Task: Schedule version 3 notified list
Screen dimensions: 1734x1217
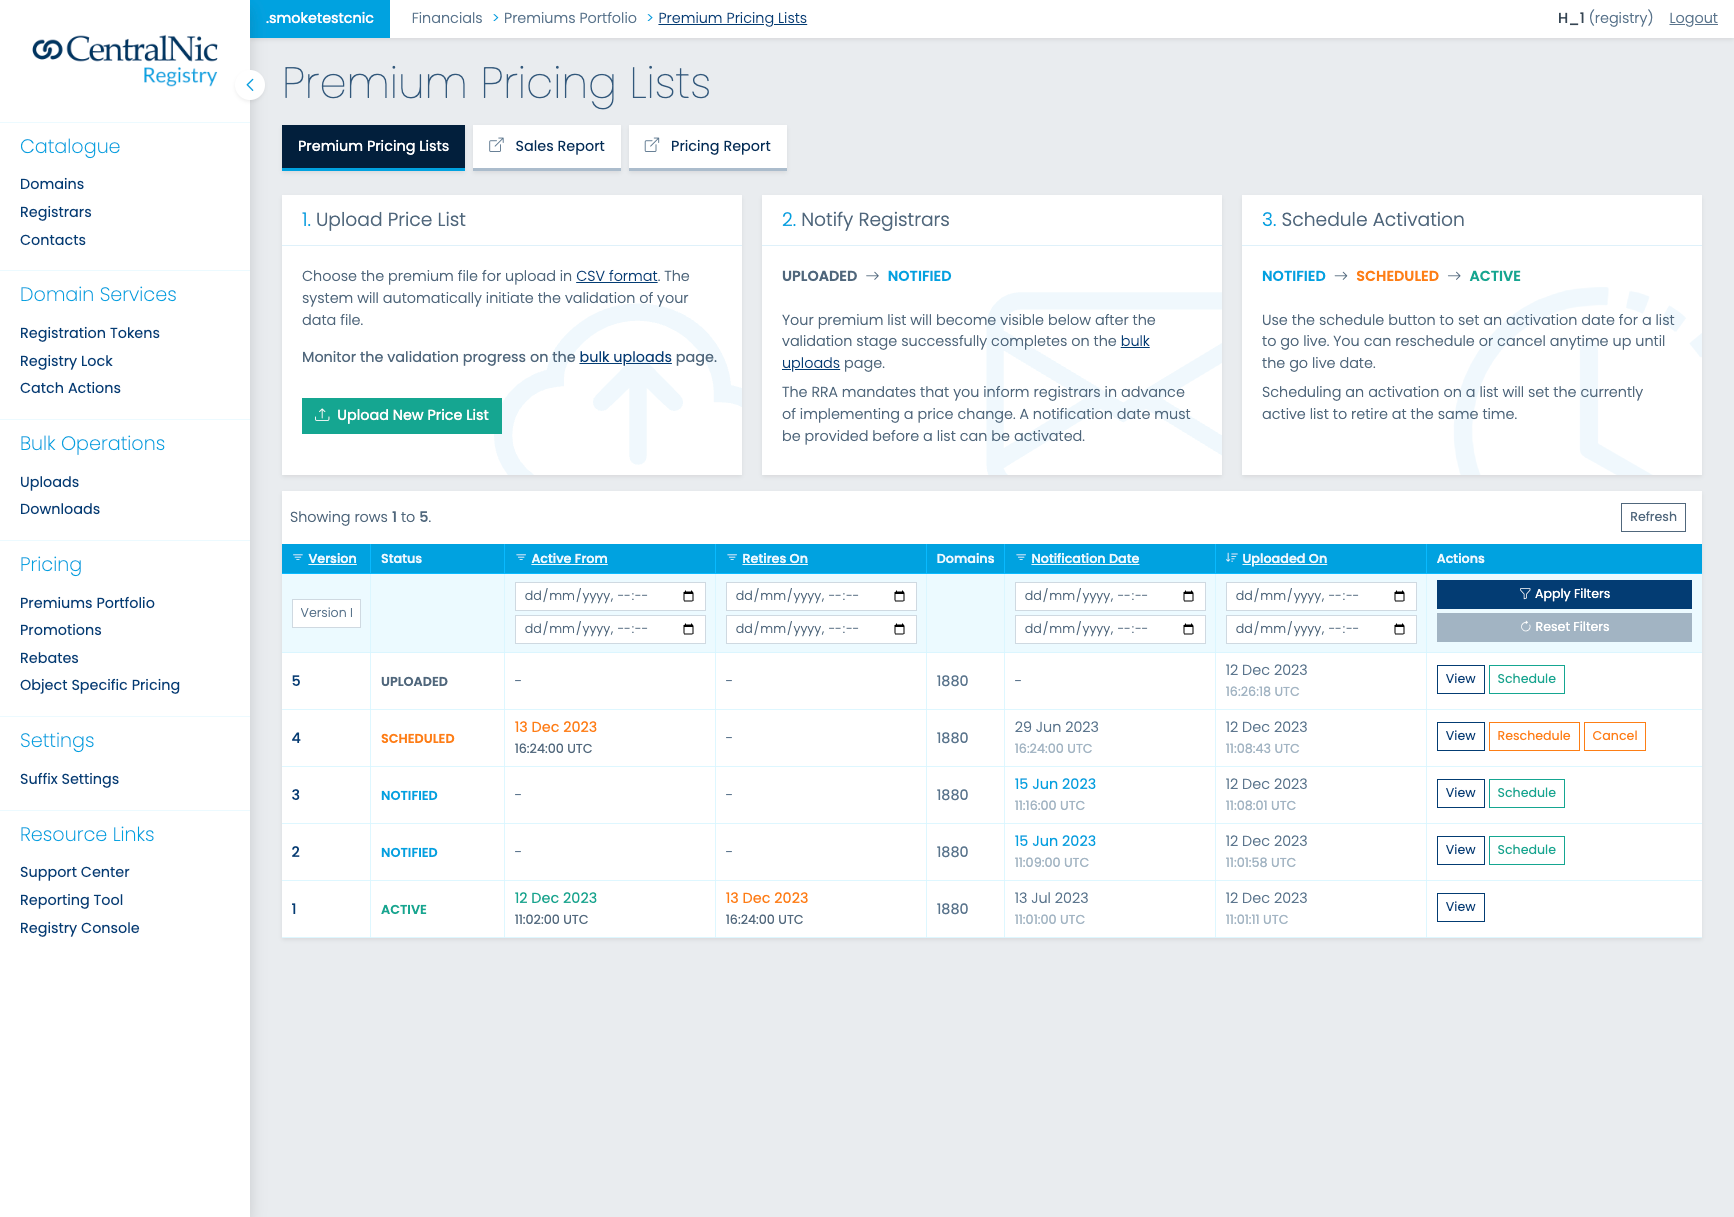Action: (x=1527, y=793)
